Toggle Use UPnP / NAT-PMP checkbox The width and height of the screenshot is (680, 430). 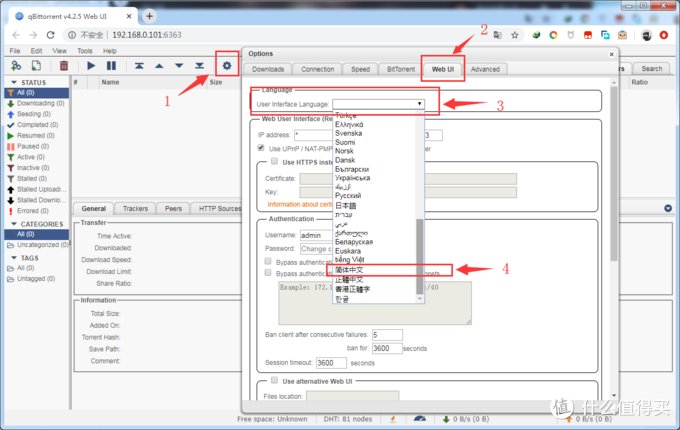pos(261,148)
